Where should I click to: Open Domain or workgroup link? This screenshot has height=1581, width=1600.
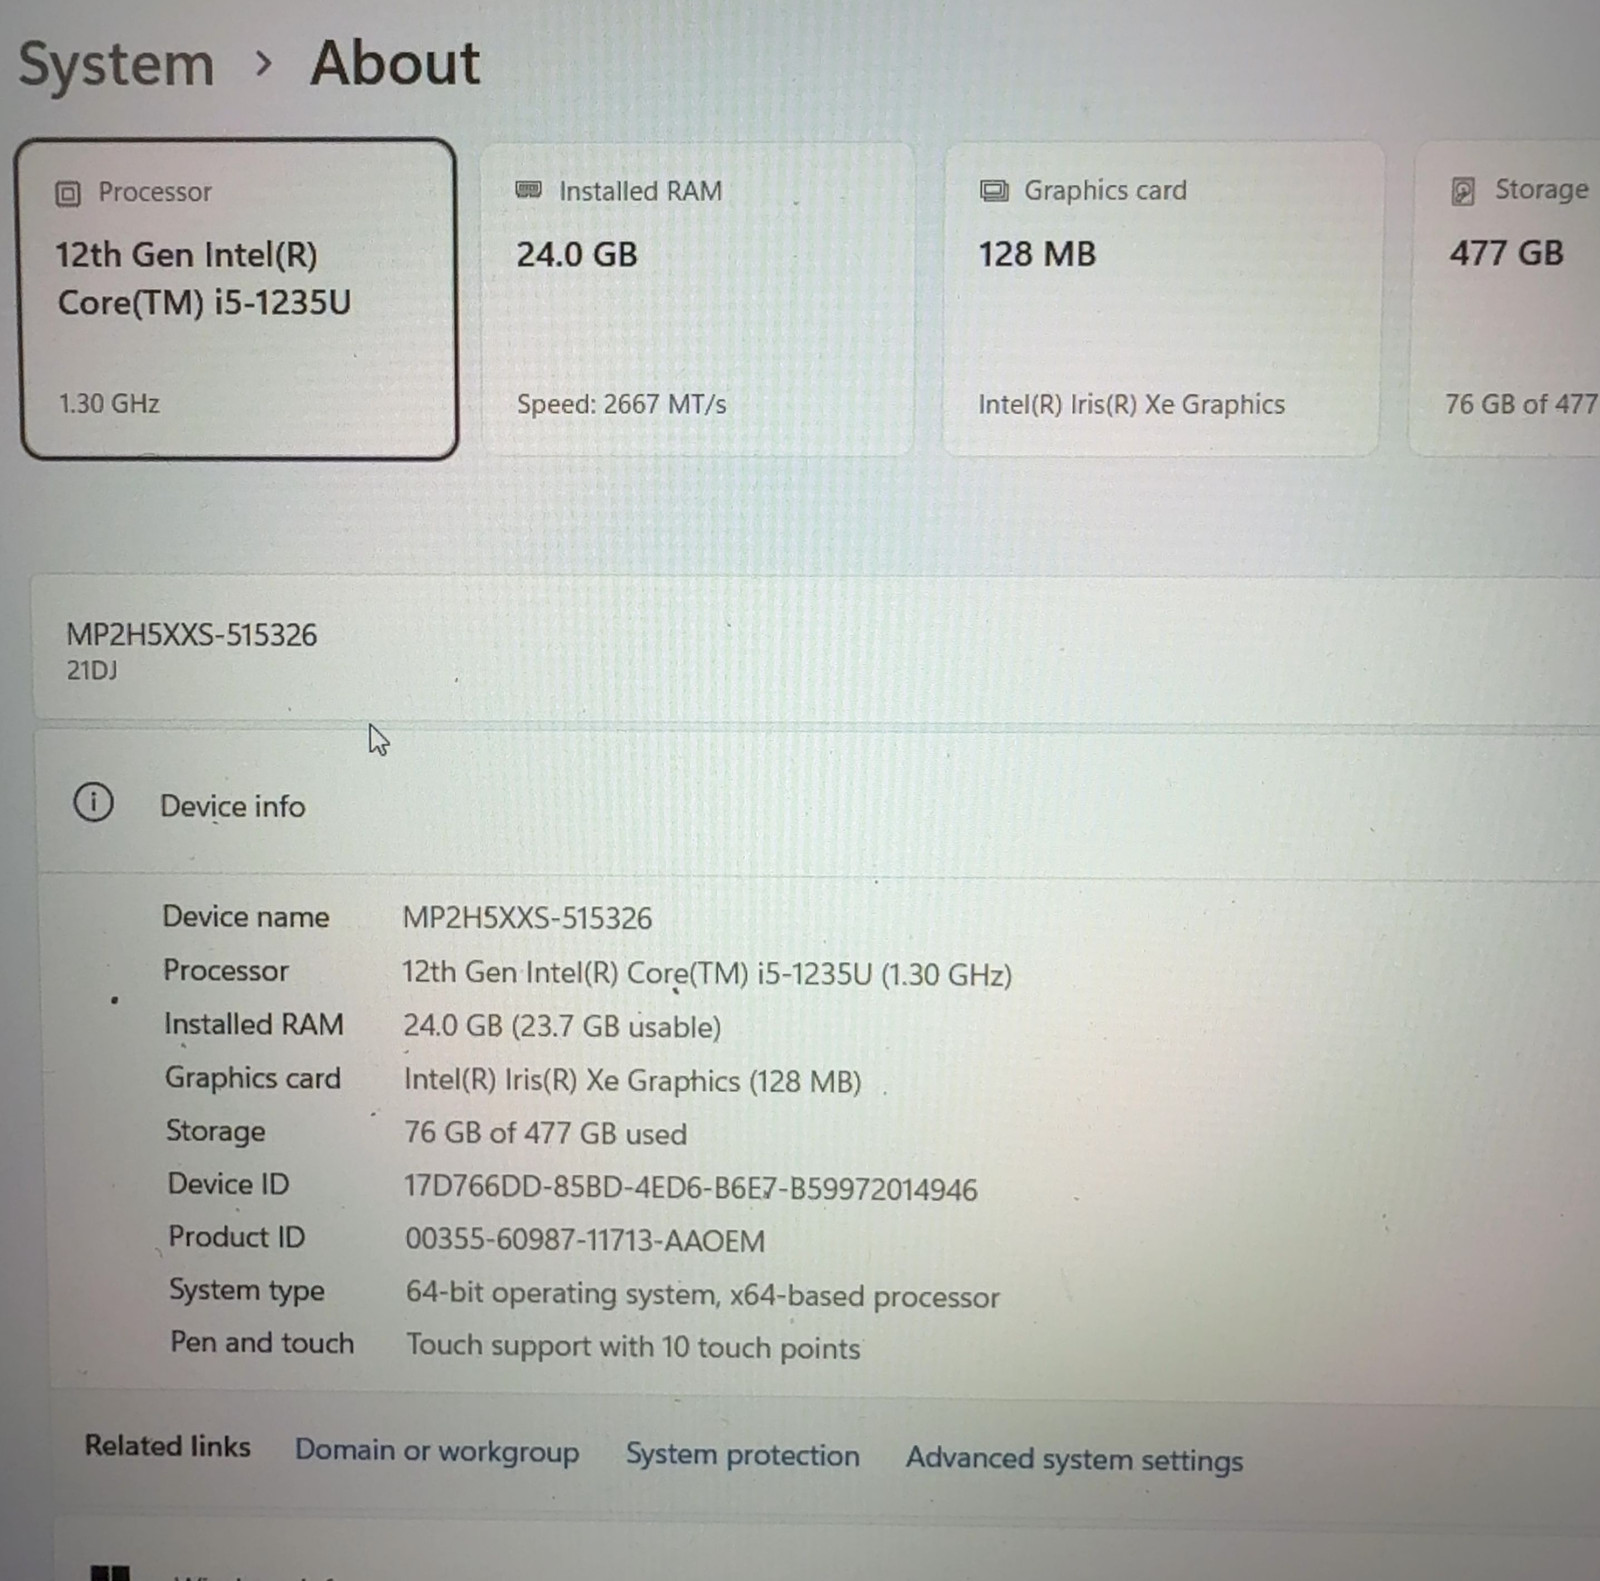(x=437, y=1451)
